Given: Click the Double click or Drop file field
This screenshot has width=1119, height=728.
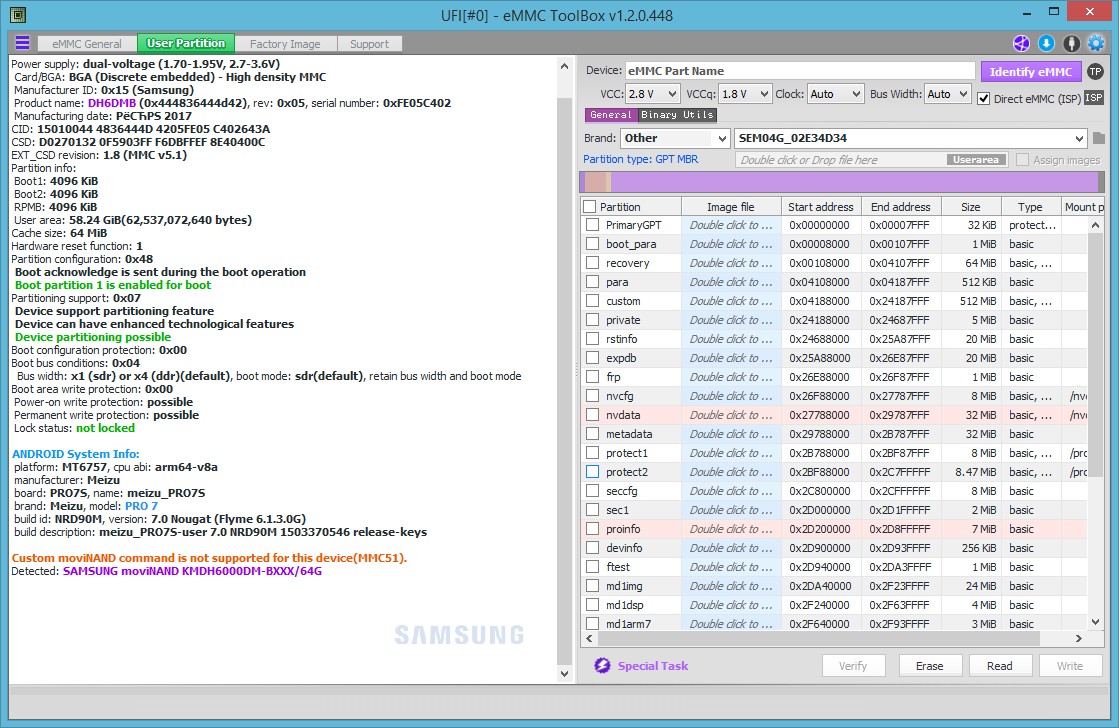Looking at the screenshot, I should point(842,160).
